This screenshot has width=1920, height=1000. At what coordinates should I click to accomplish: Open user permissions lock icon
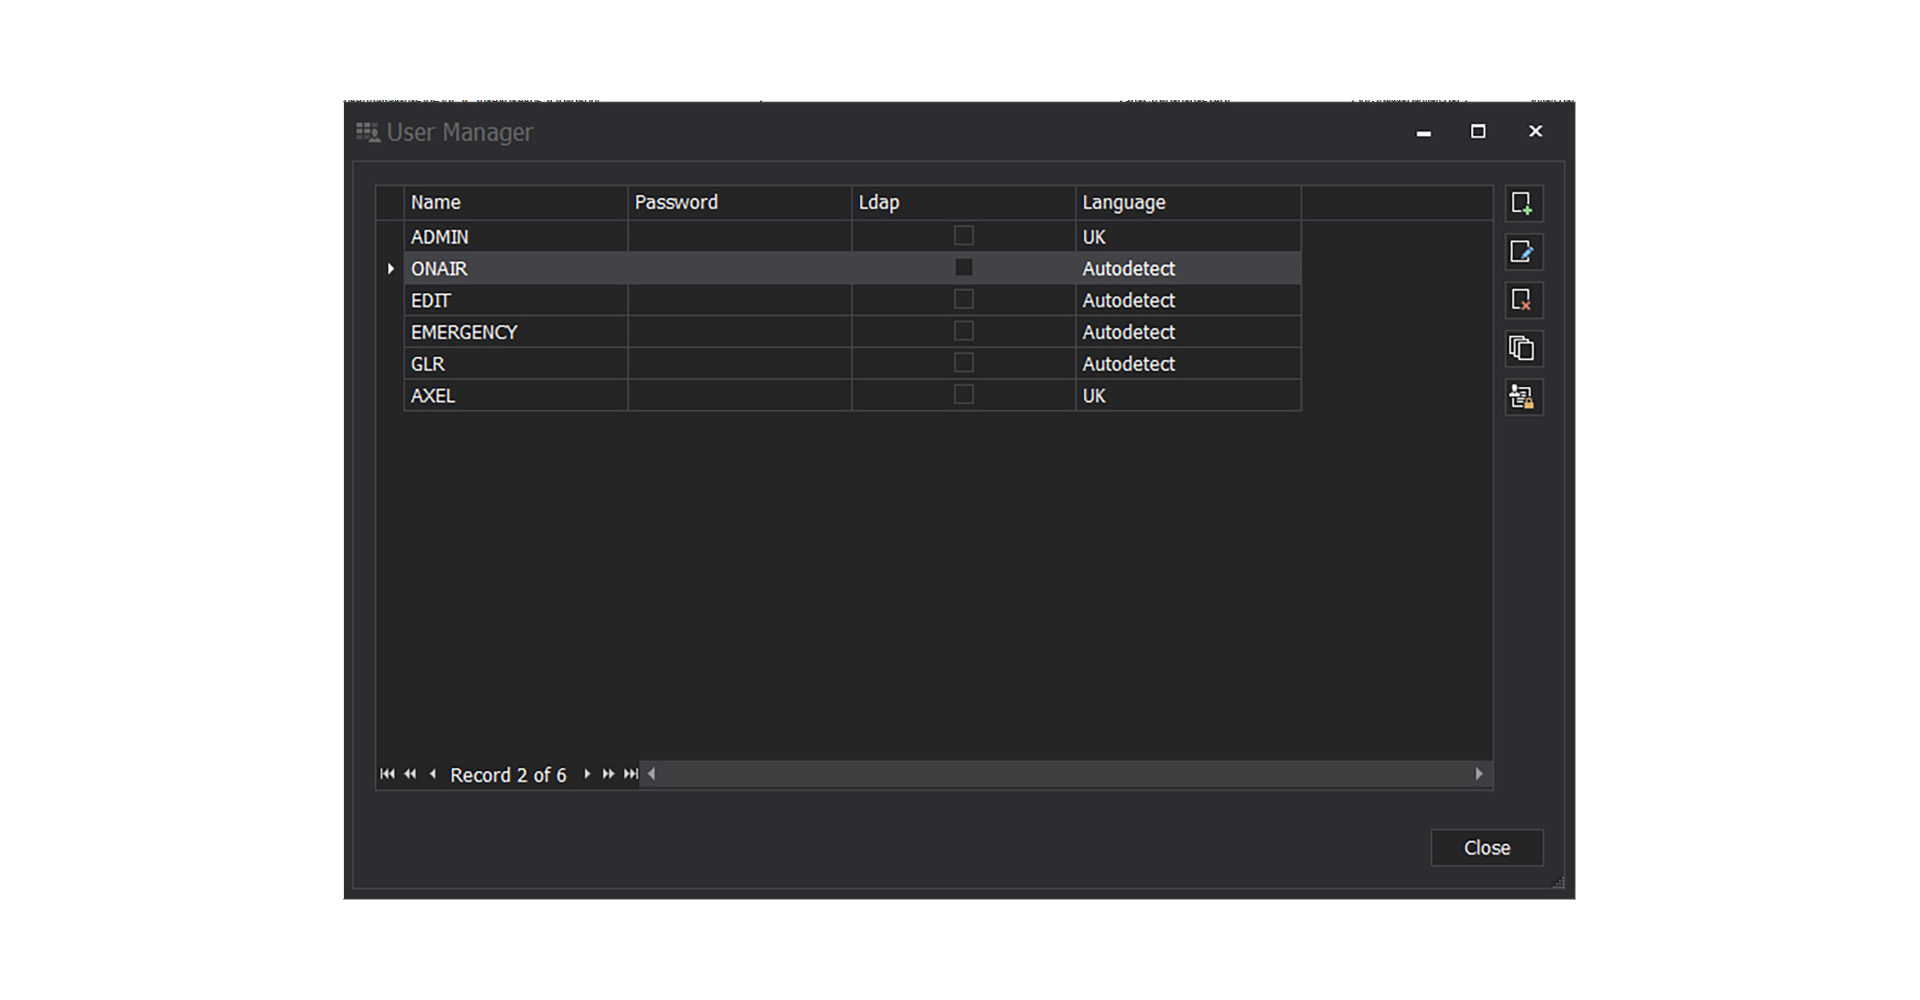pyautogui.click(x=1522, y=397)
